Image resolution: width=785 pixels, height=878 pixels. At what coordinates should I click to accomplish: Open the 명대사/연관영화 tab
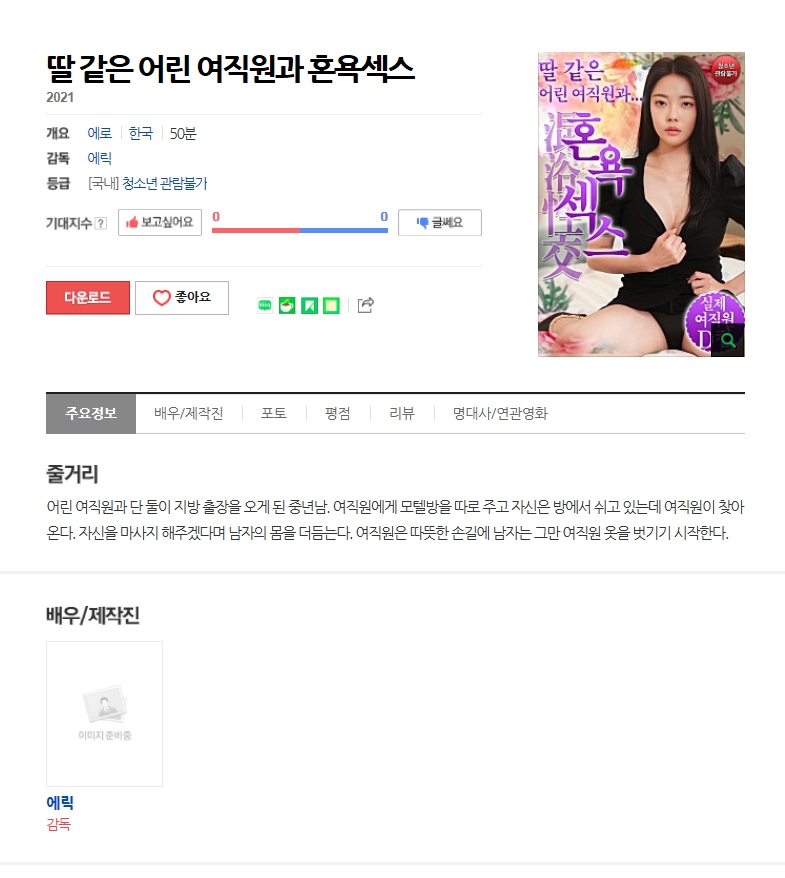500,413
